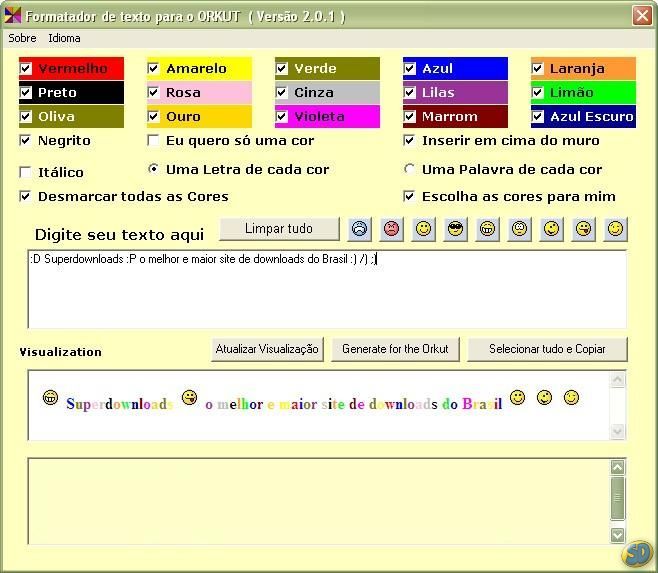The height and width of the screenshot is (573, 658).
Task: Uncheck the Verde color checkbox
Action: pos(282,68)
